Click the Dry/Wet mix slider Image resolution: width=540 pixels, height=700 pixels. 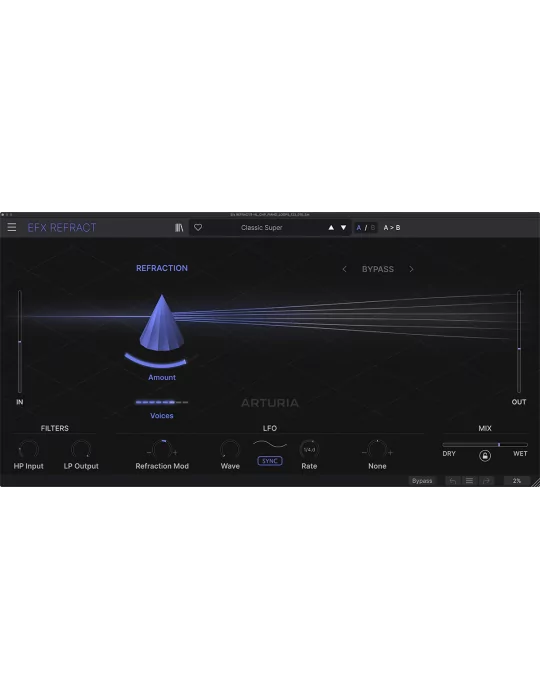pyautogui.click(x=485, y=445)
